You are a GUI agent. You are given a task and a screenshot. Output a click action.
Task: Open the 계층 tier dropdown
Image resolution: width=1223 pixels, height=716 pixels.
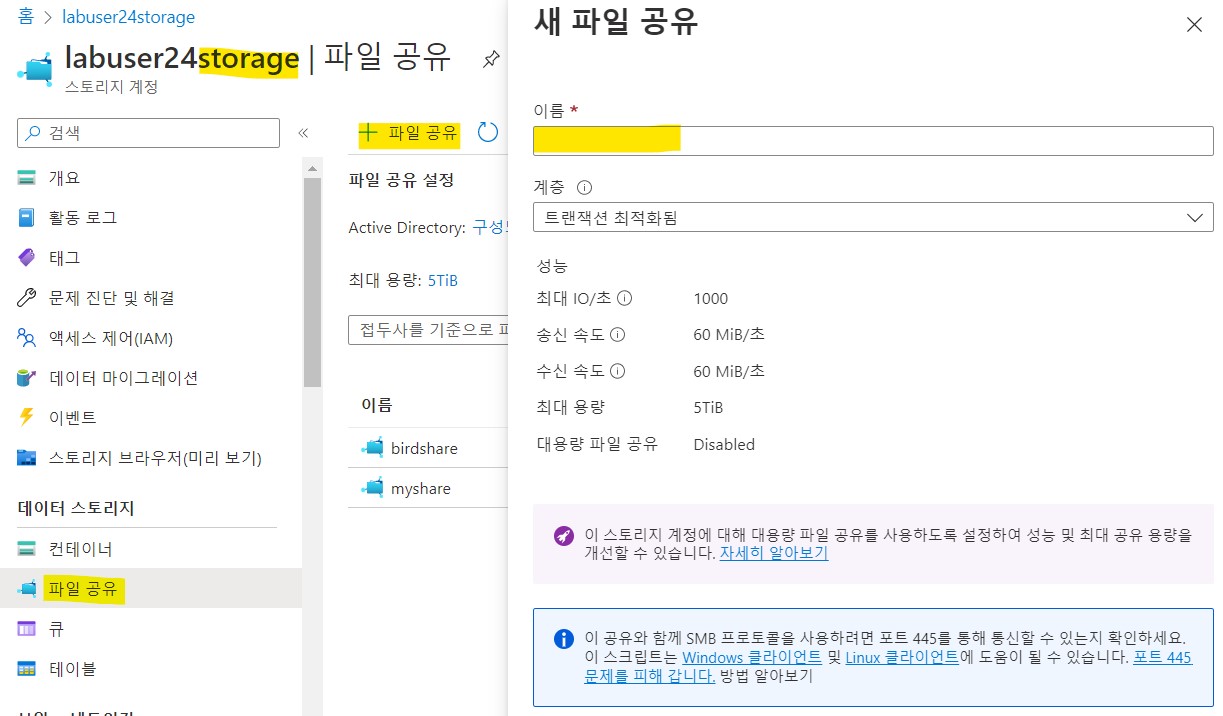[x=873, y=217]
